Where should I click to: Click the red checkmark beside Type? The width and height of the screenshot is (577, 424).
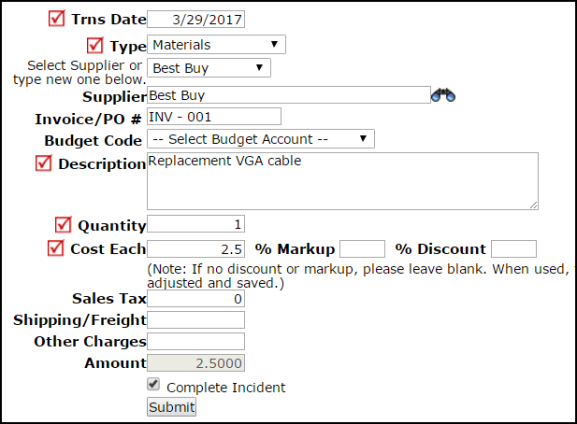tap(95, 45)
